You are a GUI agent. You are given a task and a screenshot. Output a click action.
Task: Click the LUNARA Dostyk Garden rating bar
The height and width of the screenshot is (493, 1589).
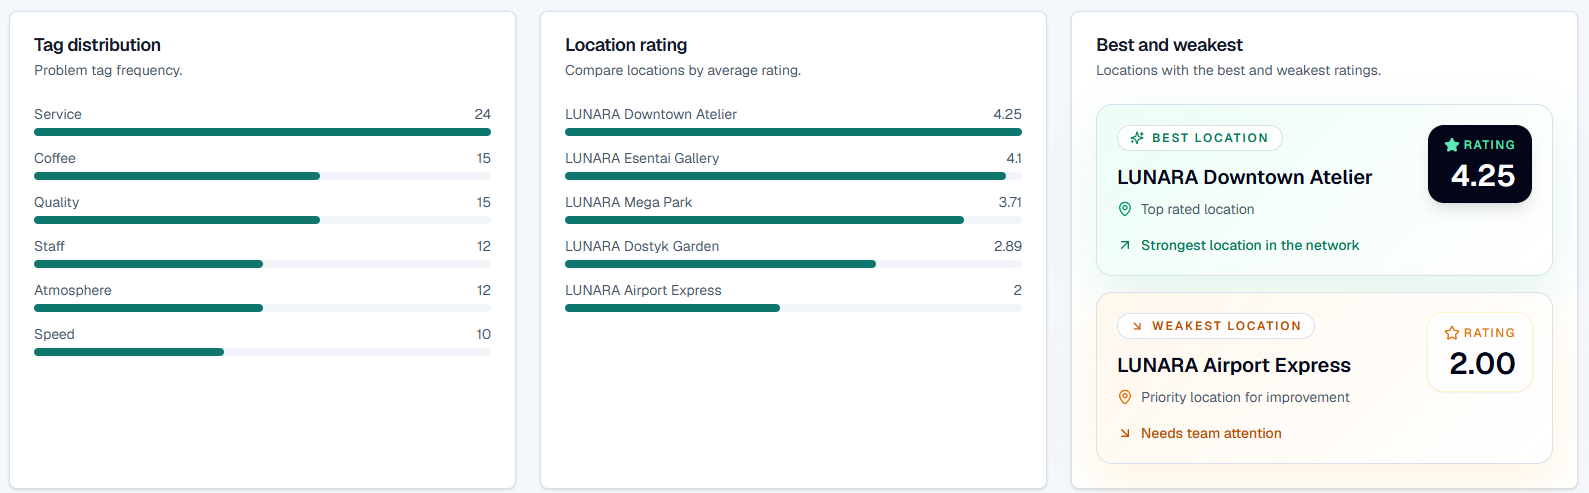click(793, 264)
